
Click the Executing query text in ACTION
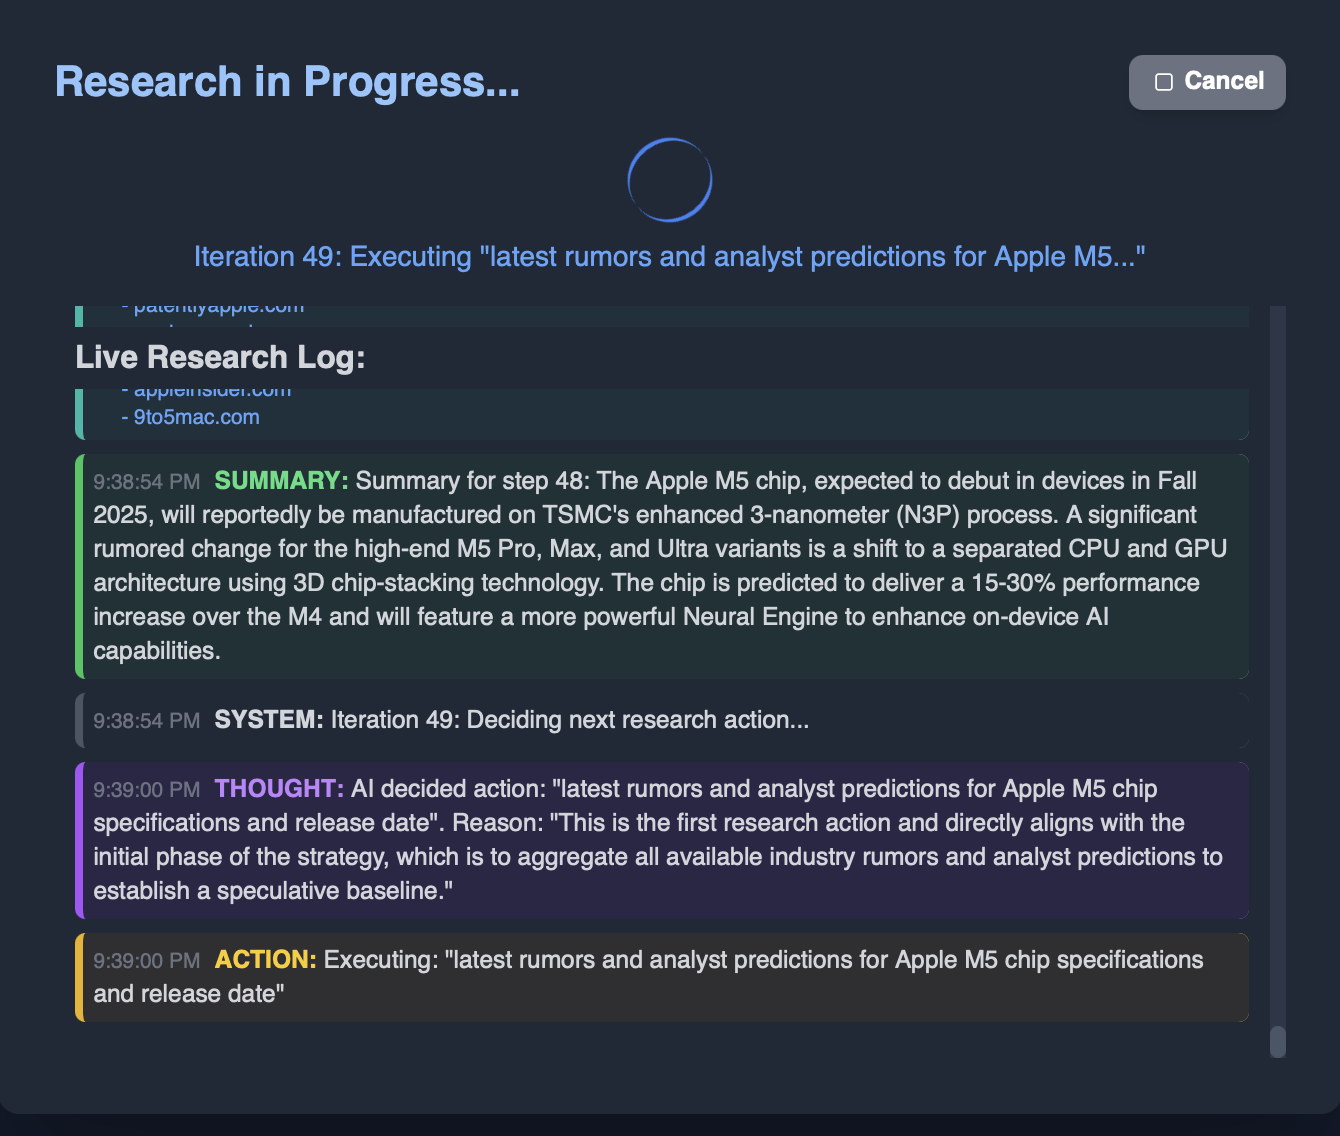pyautogui.click(x=648, y=977)
